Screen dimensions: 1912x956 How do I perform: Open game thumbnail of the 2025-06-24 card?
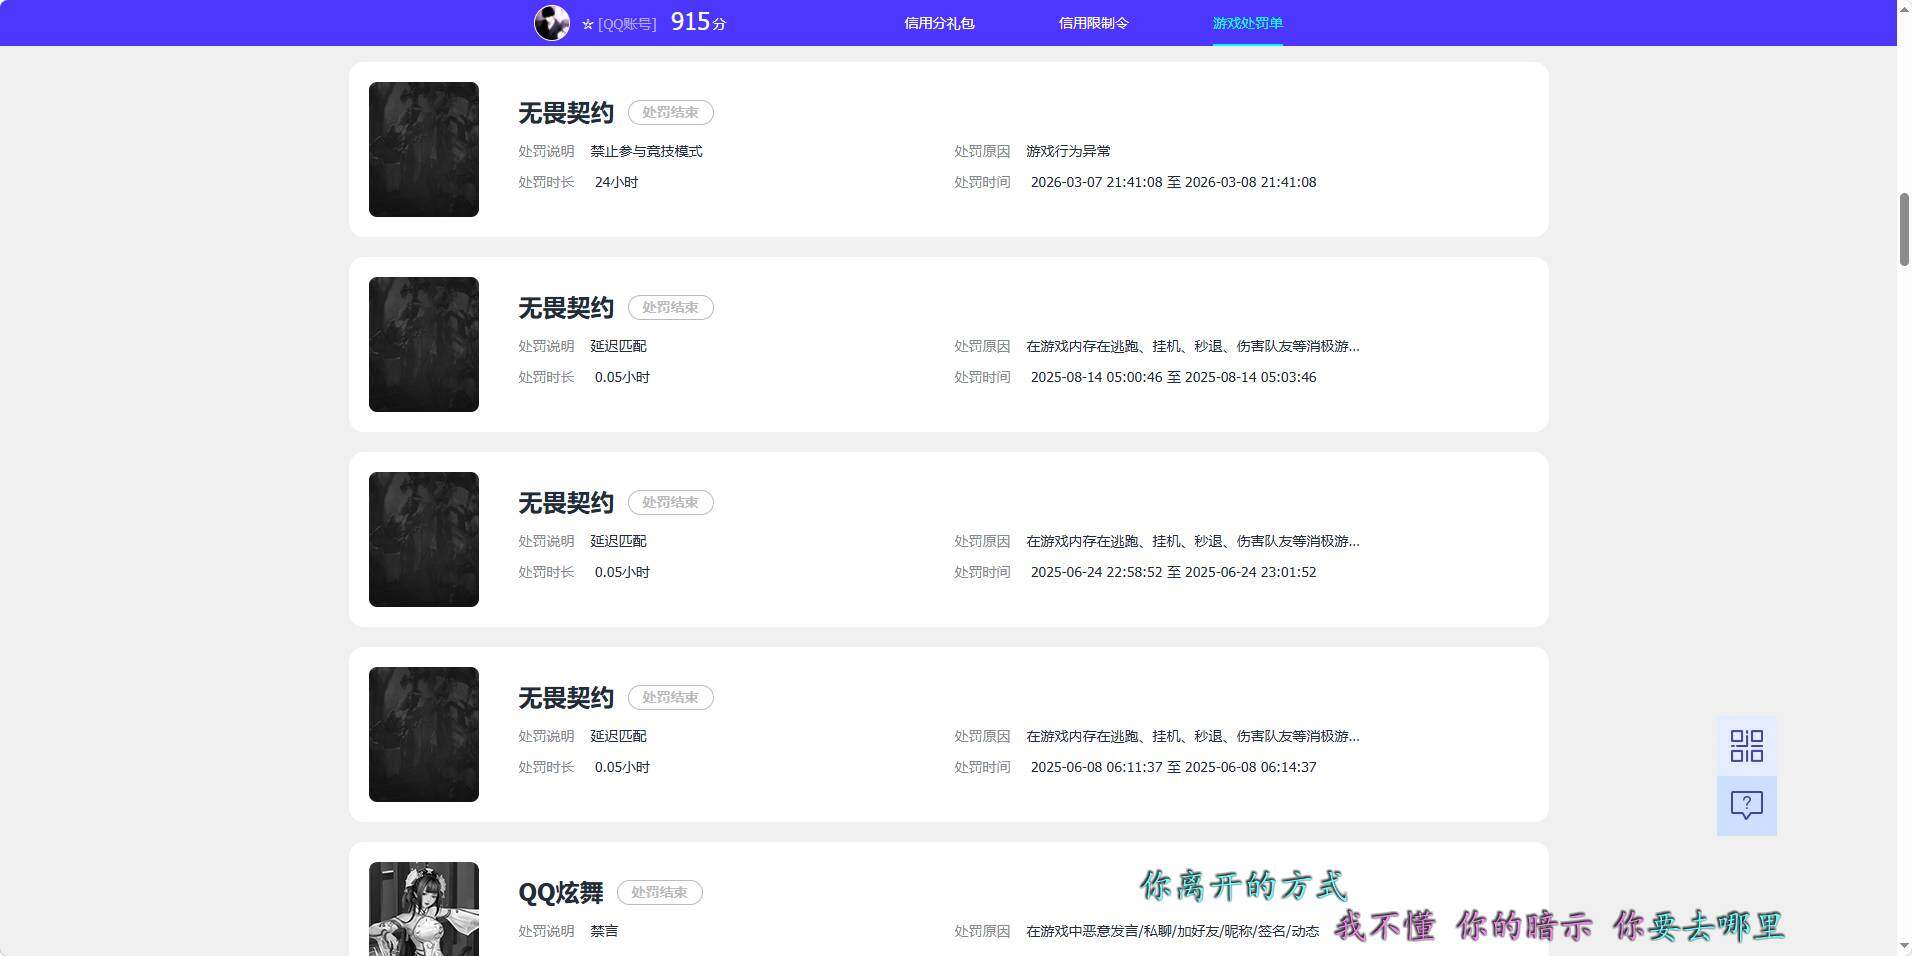(424, 539)
